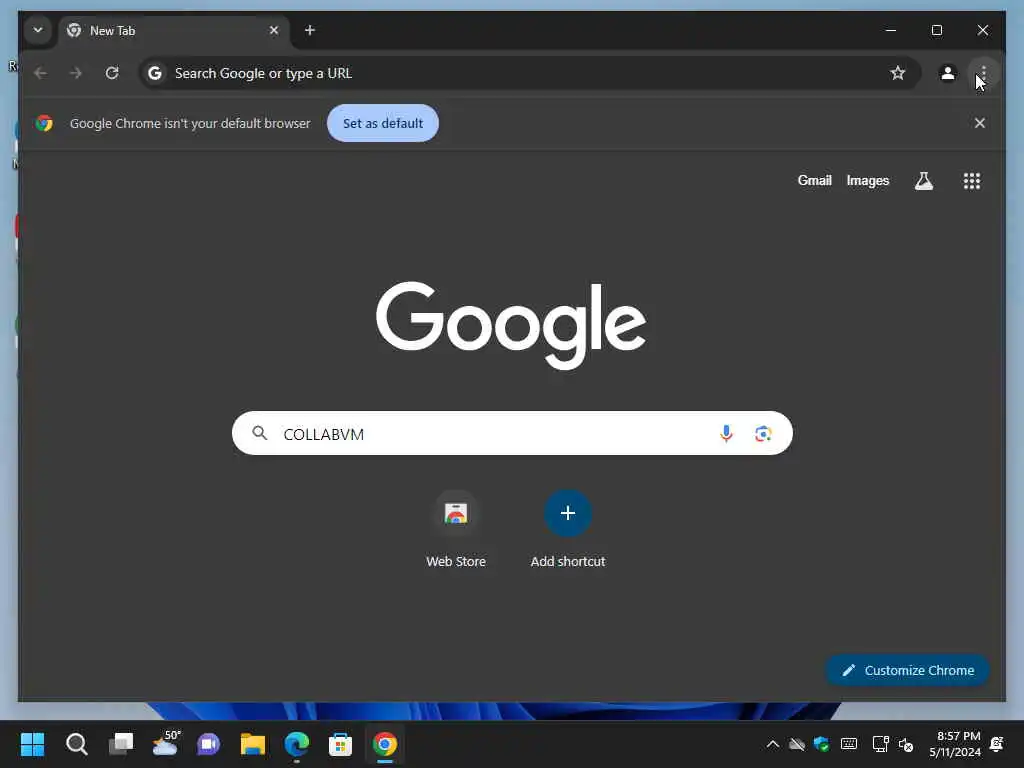
Task: Click the Google logo doodle
Action: pos(511,325)
